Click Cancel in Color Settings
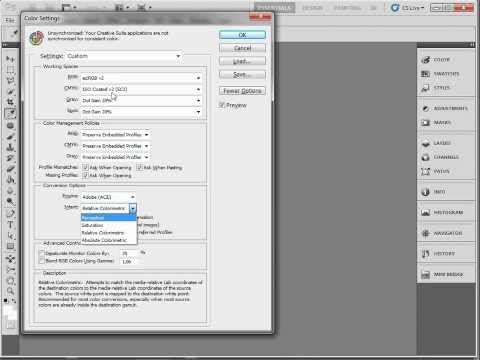The height and width of the screenshot is (360, 480). coord(242,48)
